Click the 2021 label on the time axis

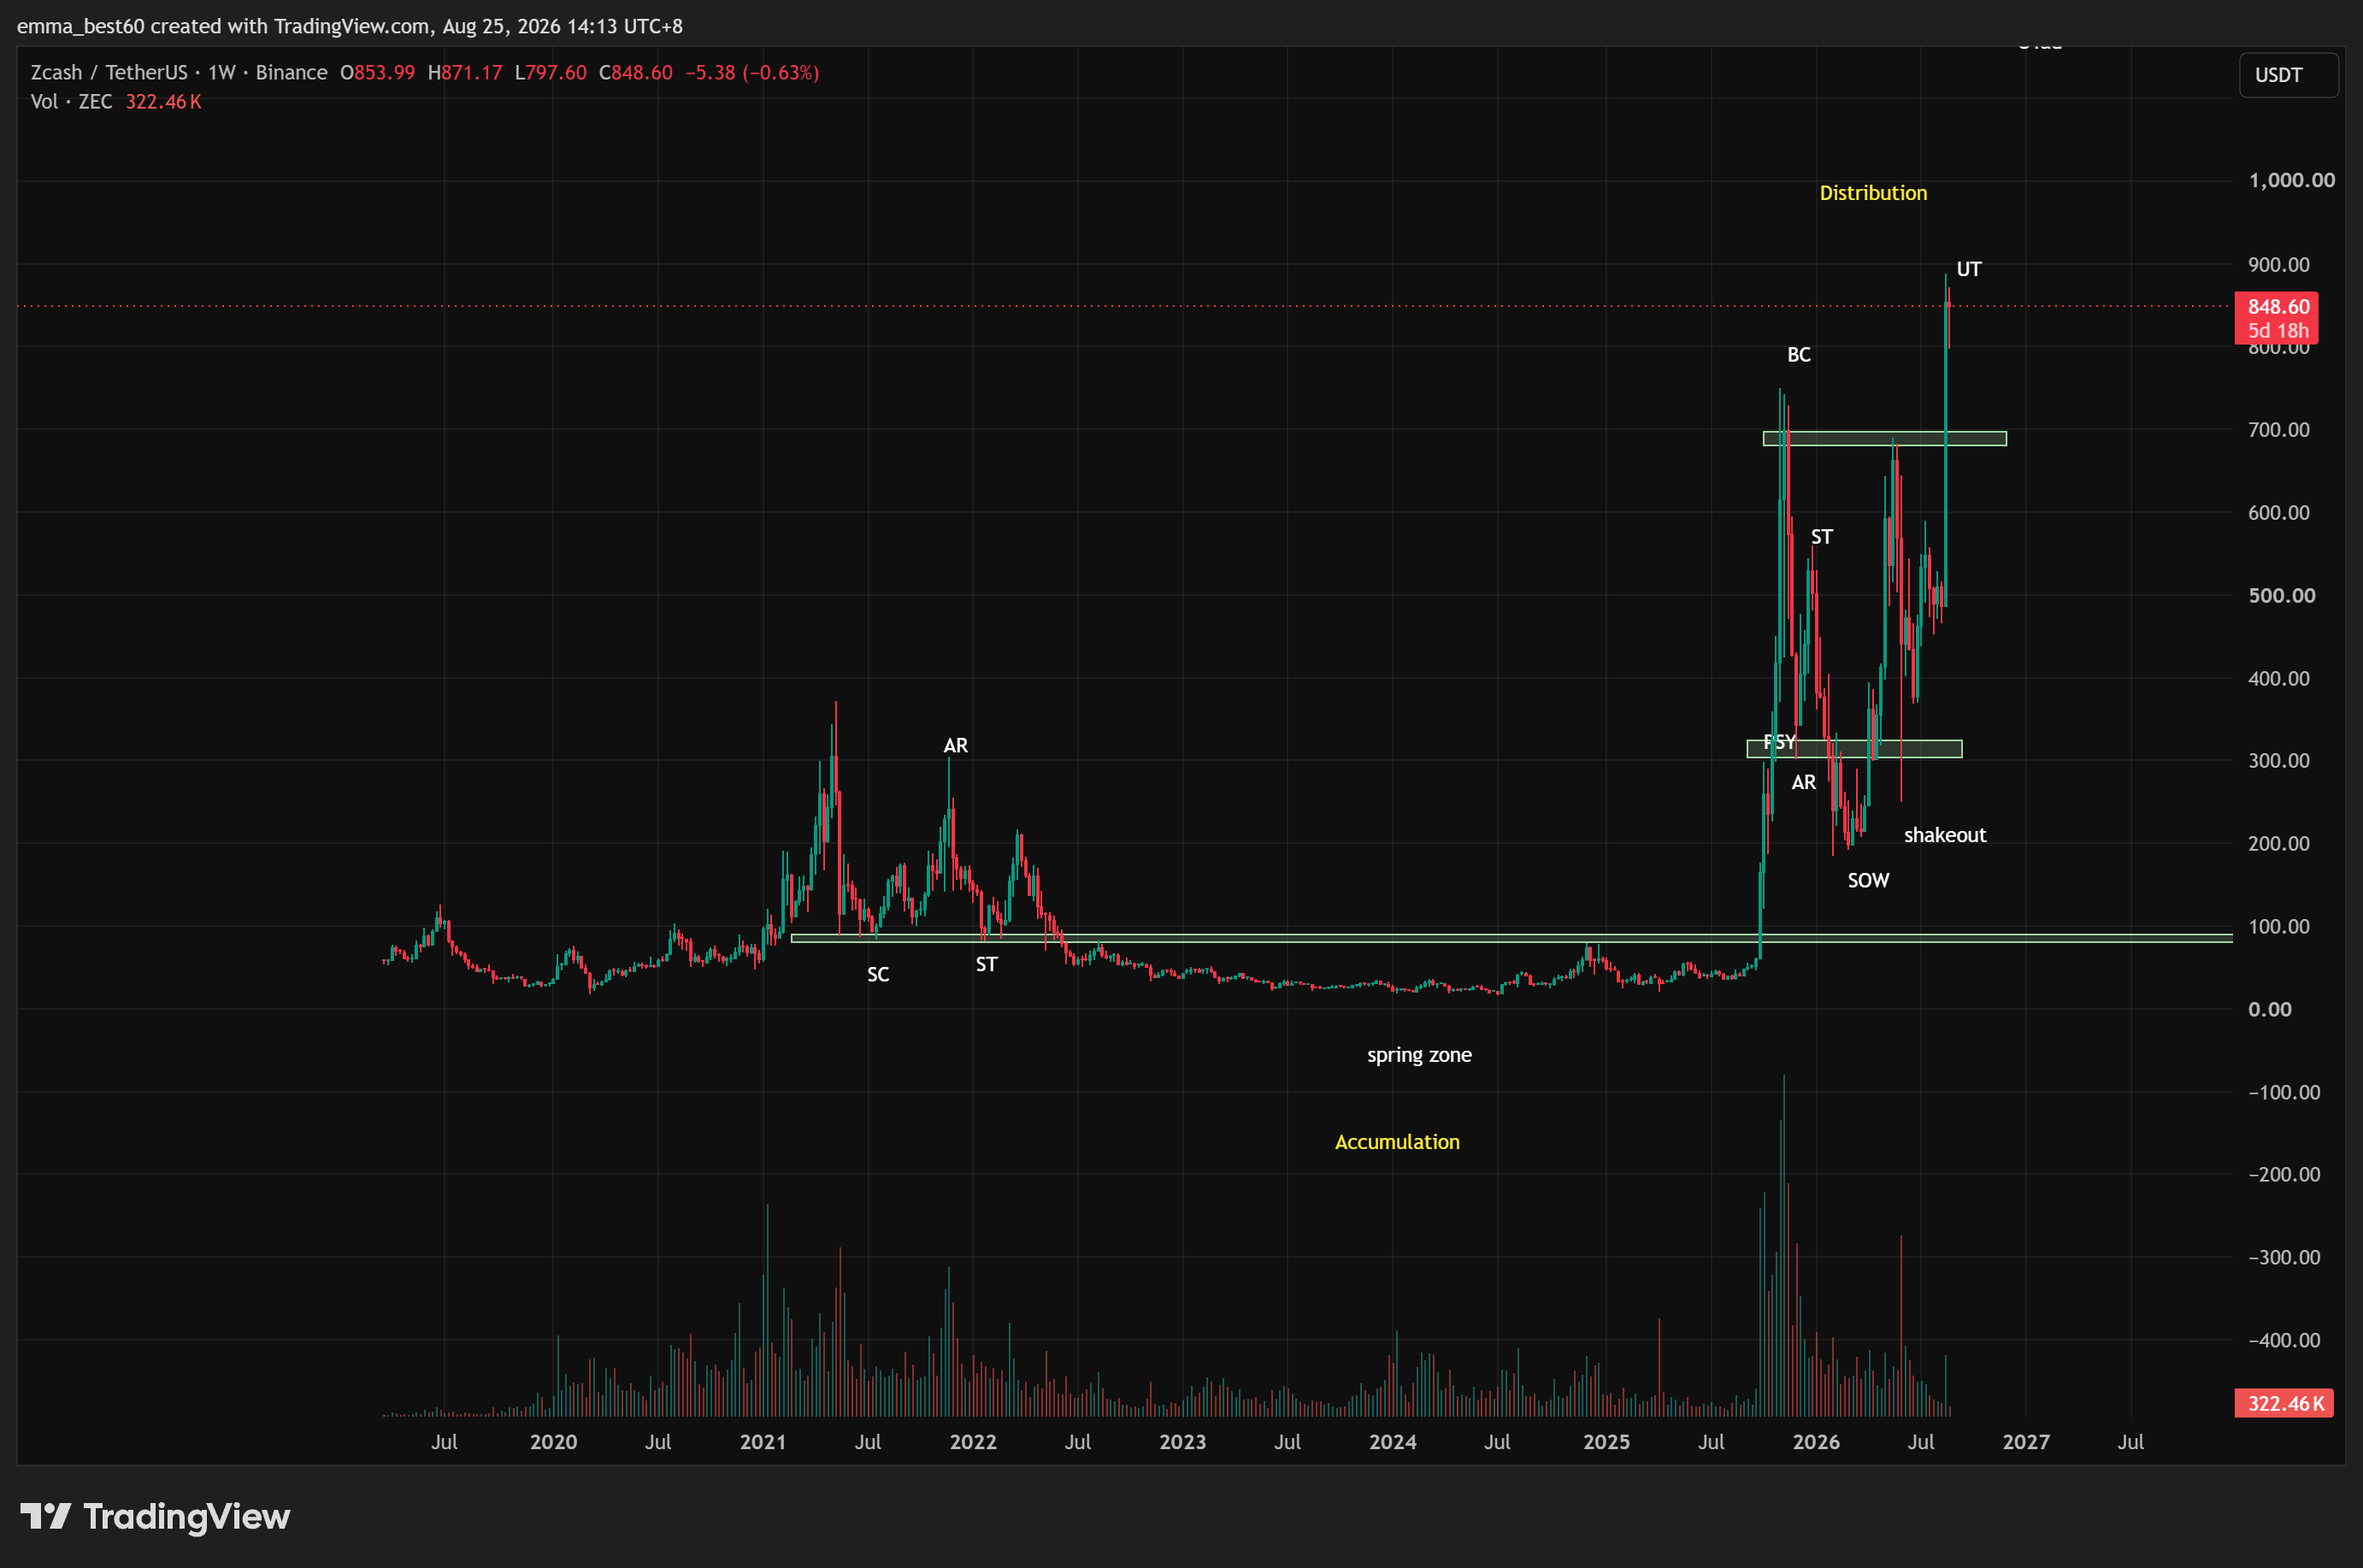763,1442
